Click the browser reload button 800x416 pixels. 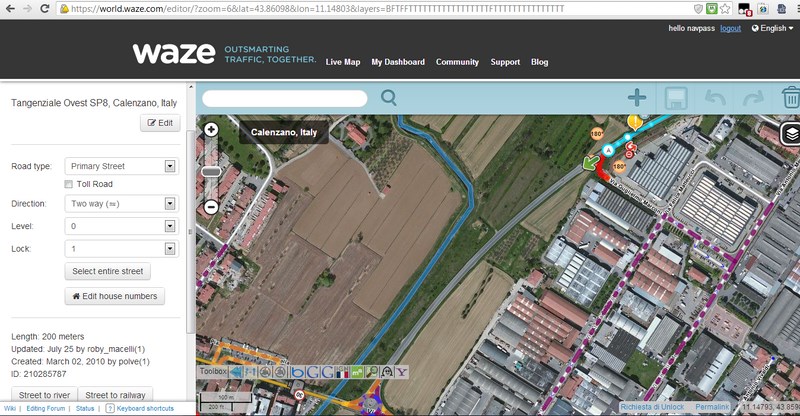44,9
